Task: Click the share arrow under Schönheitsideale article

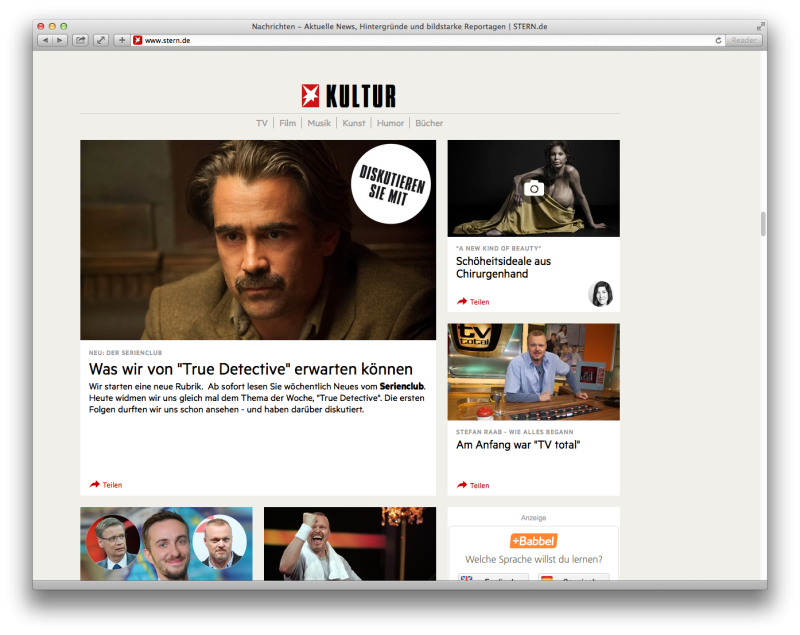Action: pyautogui.click(x=462, y=301)
